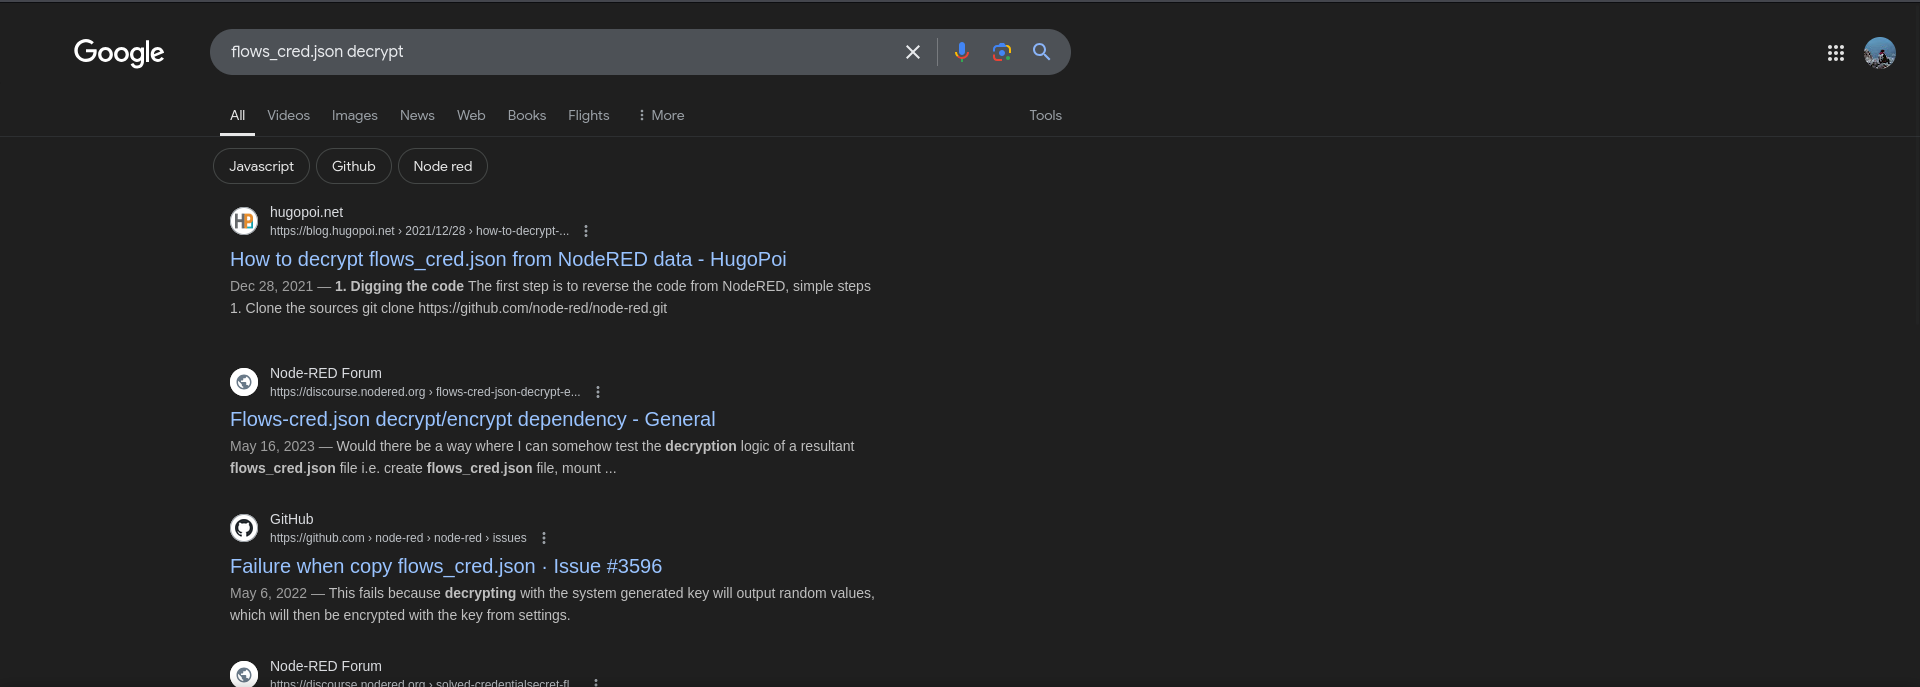Click the GitHub favicon icon
The width and height of the screenshot is (1920, 687).
pos(244,528)
